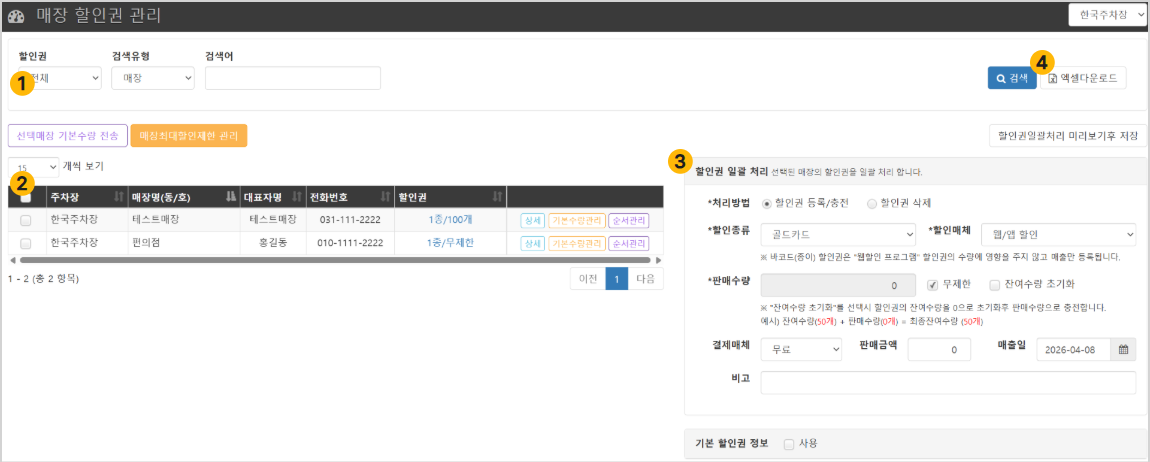Click 순서관리 button for 테스트매장 row
The height and width of the screenshot is (462, 1150).
point(629,220)
